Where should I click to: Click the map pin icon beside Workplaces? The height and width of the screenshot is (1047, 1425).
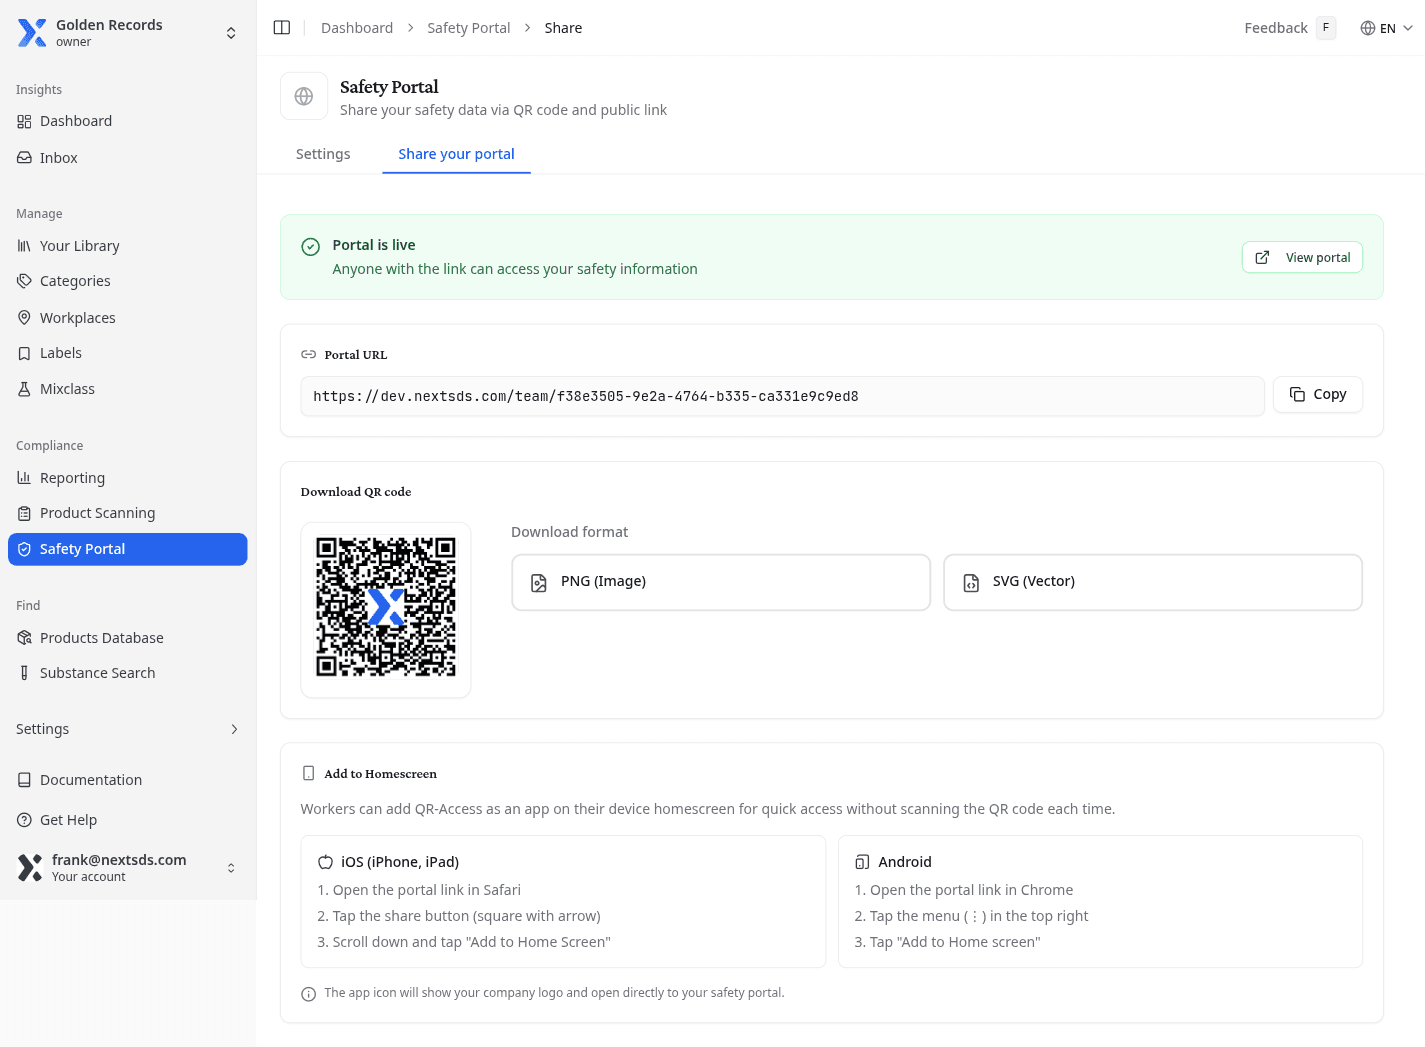tap(24, 318)
